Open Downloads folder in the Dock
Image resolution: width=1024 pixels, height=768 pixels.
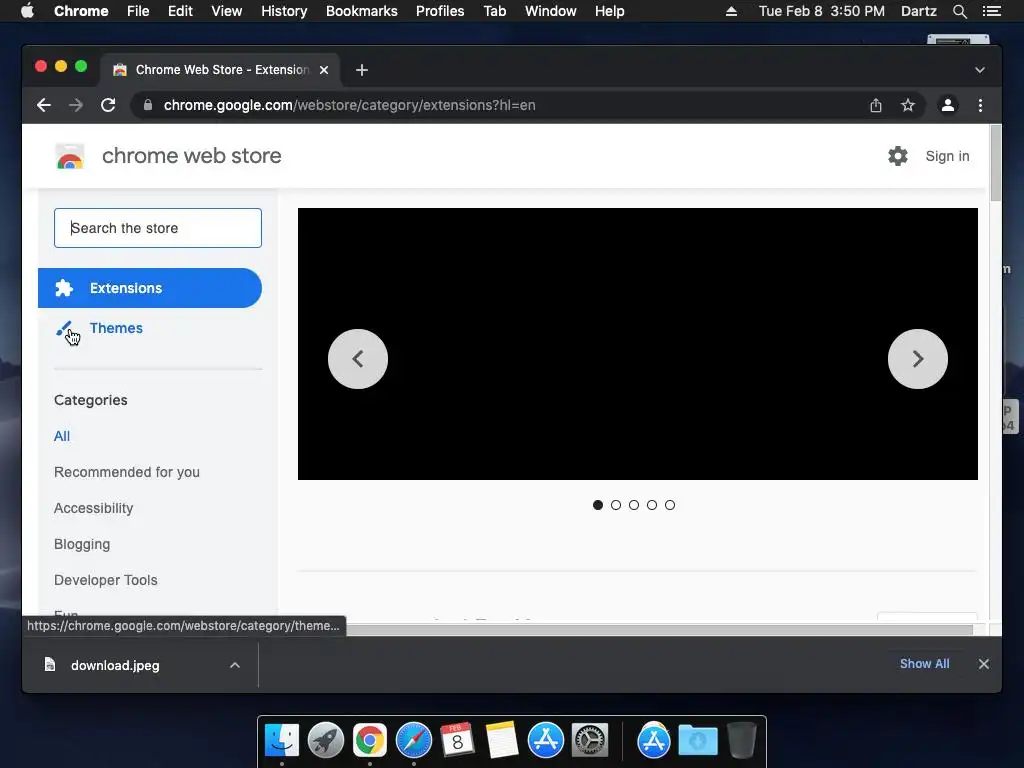[x=697, y=741]
